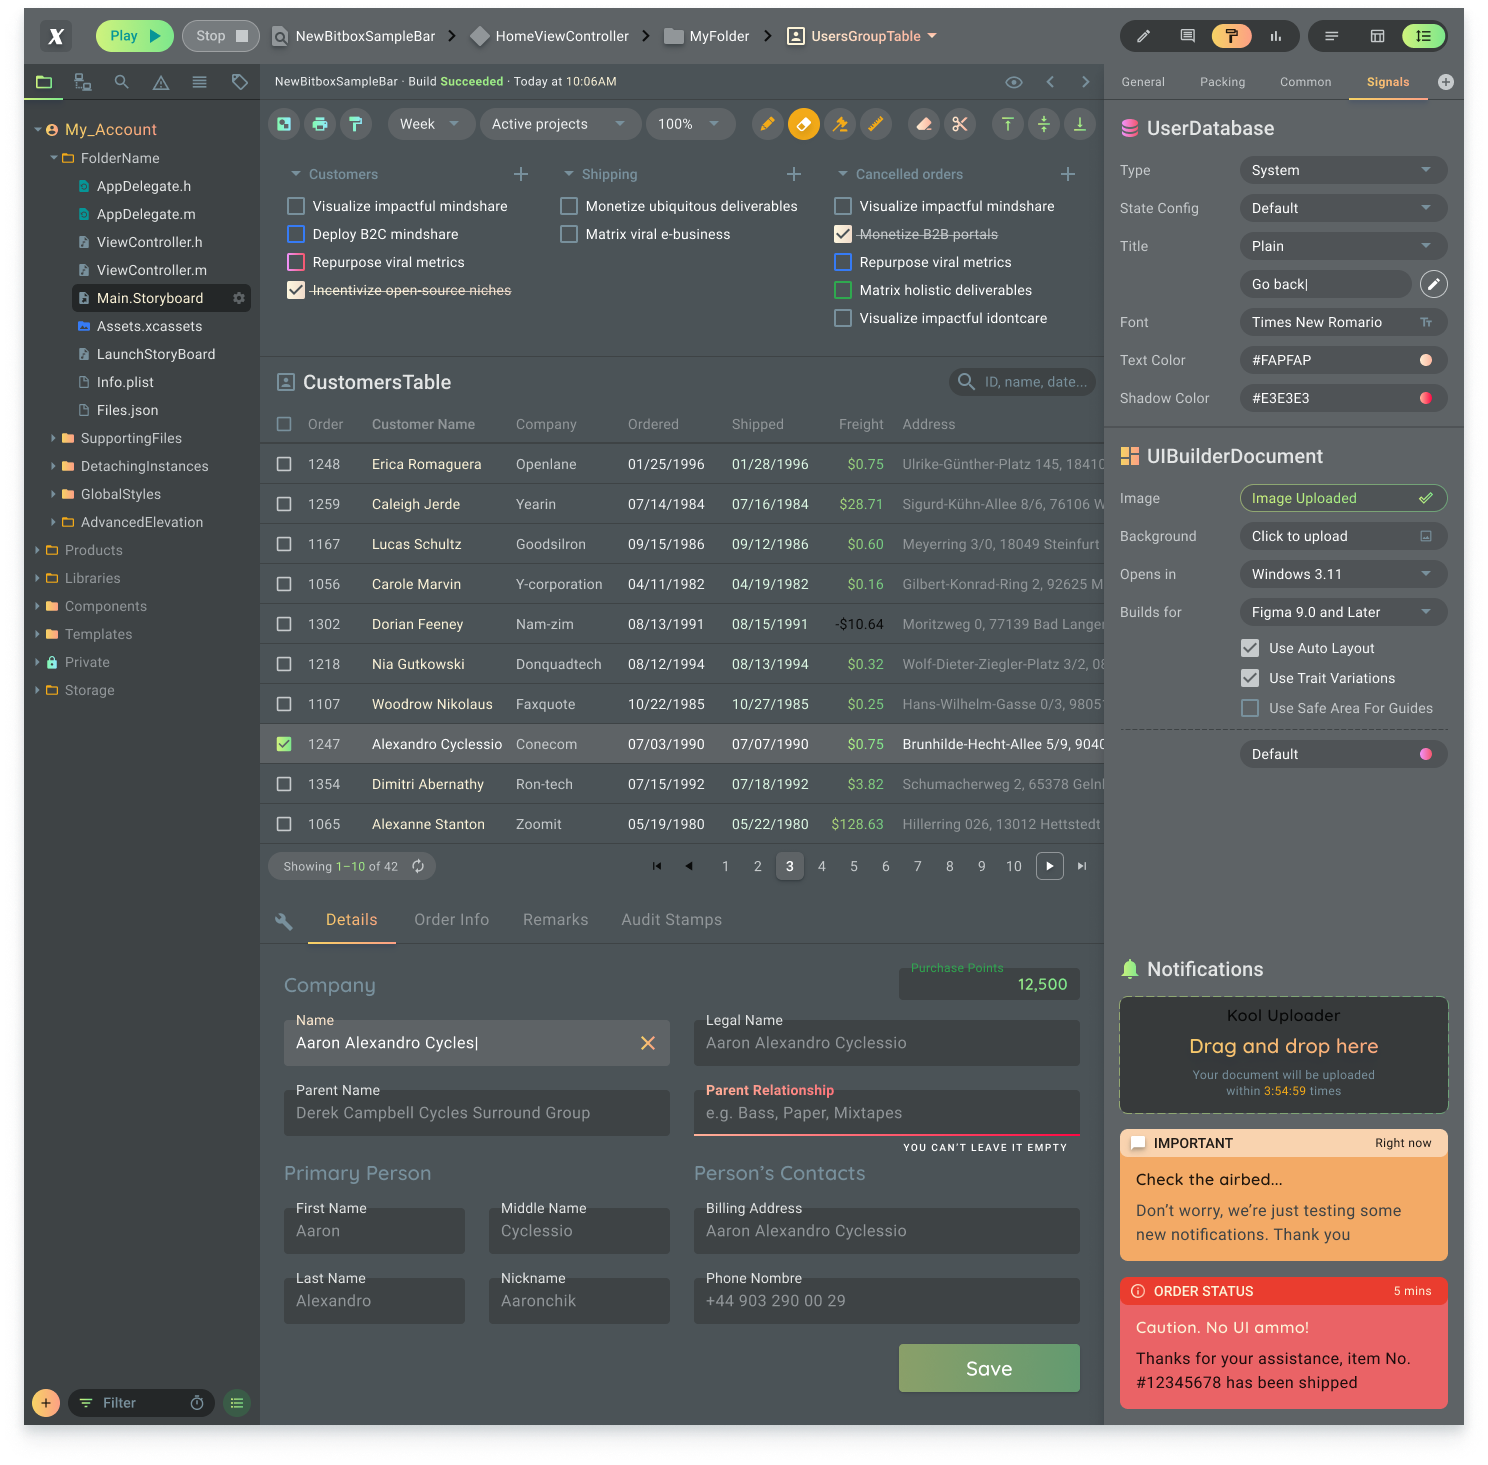Select the ruler measure tool
1488x1465 pixels.
point(876,124)
